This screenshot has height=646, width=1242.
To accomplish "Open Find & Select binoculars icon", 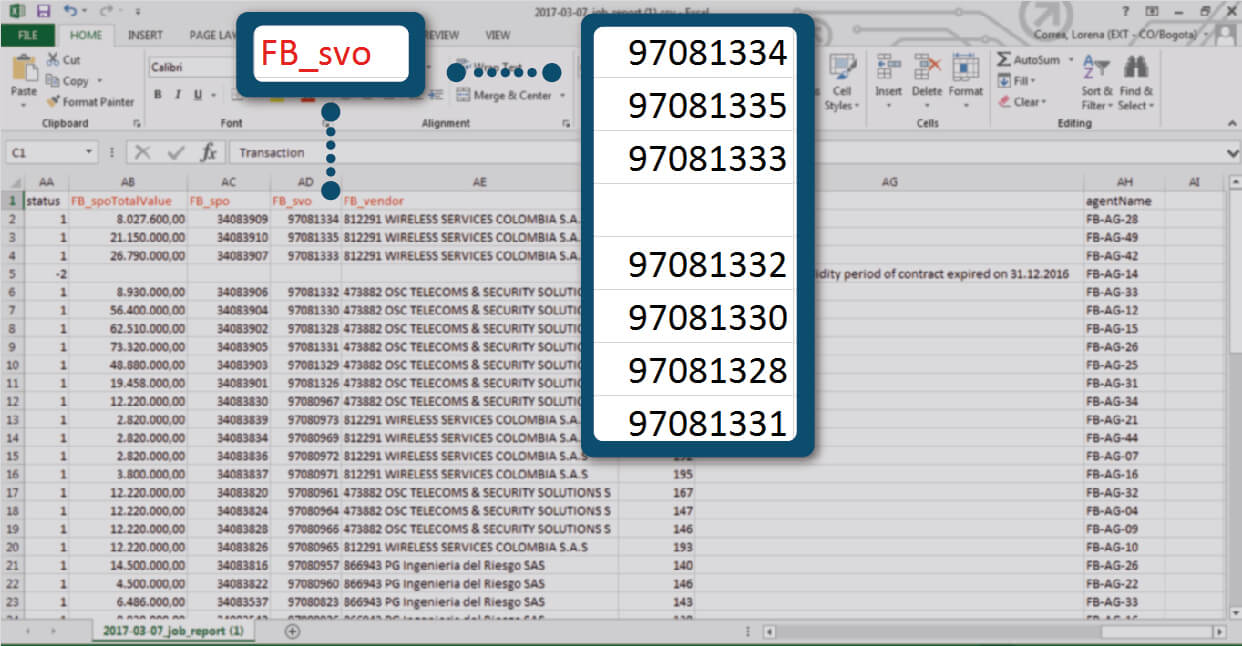I will coord(1135,68).
